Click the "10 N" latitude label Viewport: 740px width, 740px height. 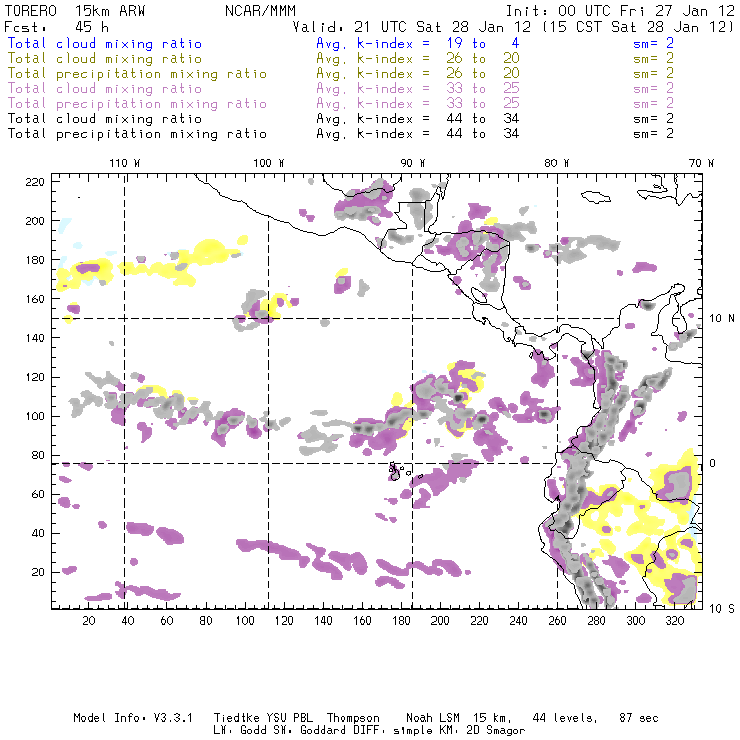pyautogui.click(x=722, y=319)
